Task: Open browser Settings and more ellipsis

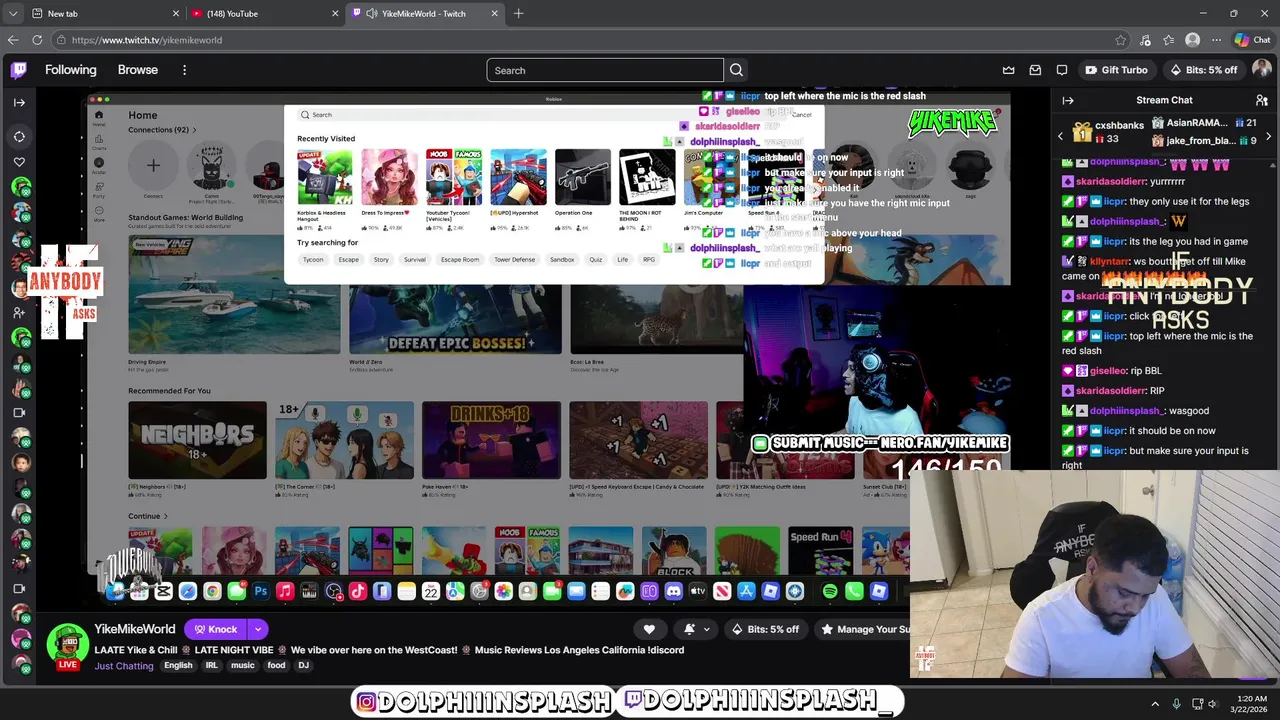Action: tap(1215, 40)
